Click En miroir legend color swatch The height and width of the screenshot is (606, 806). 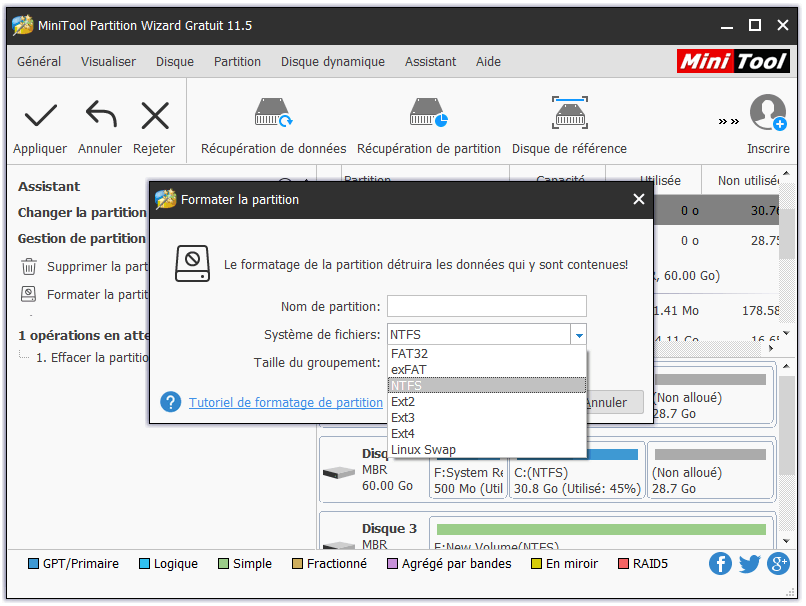[x=536, y=564]
